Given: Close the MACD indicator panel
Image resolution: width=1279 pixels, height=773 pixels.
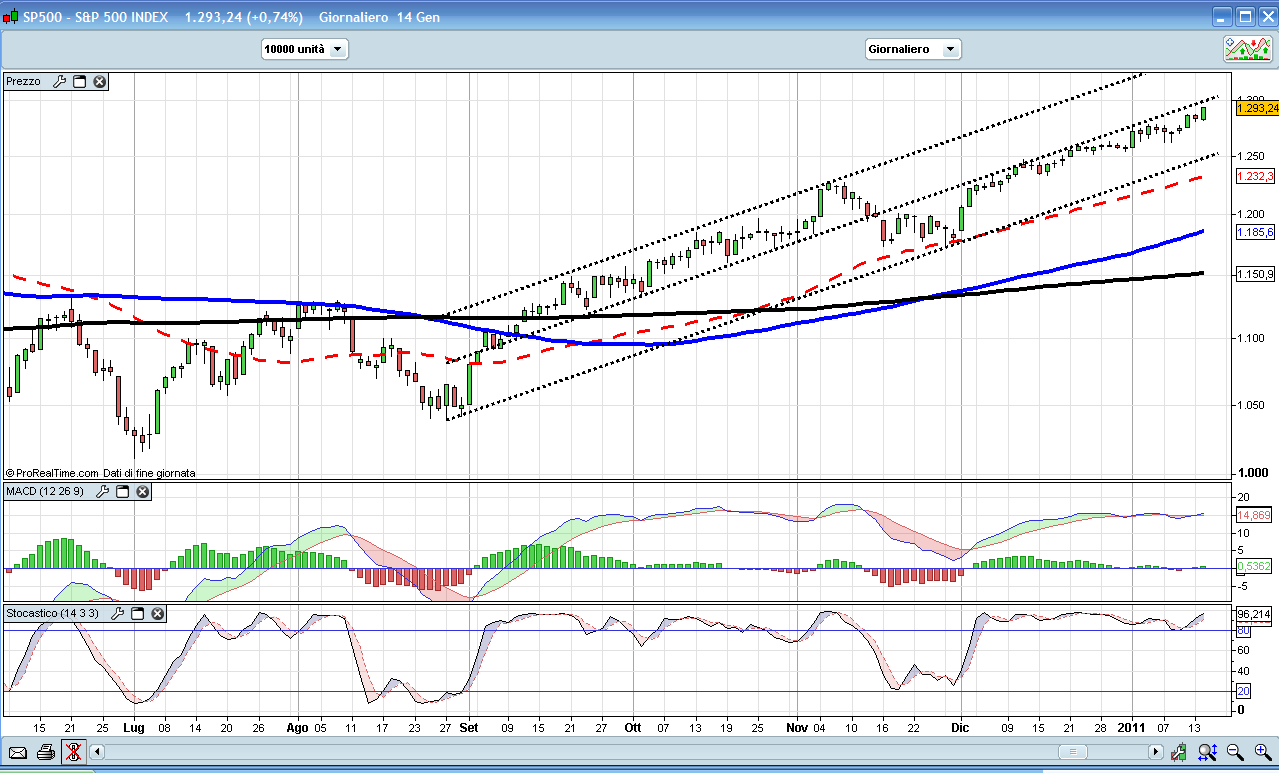Looking at the screenshot, I should coord(142,492).
